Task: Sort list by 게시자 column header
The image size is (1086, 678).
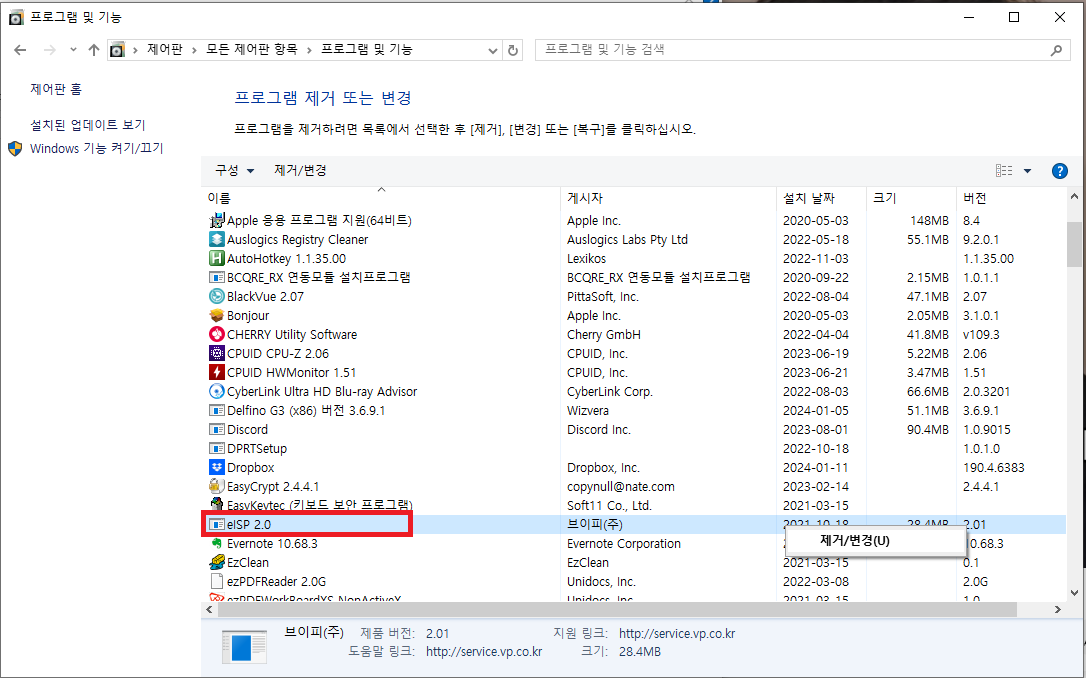Action: point(668,198)
